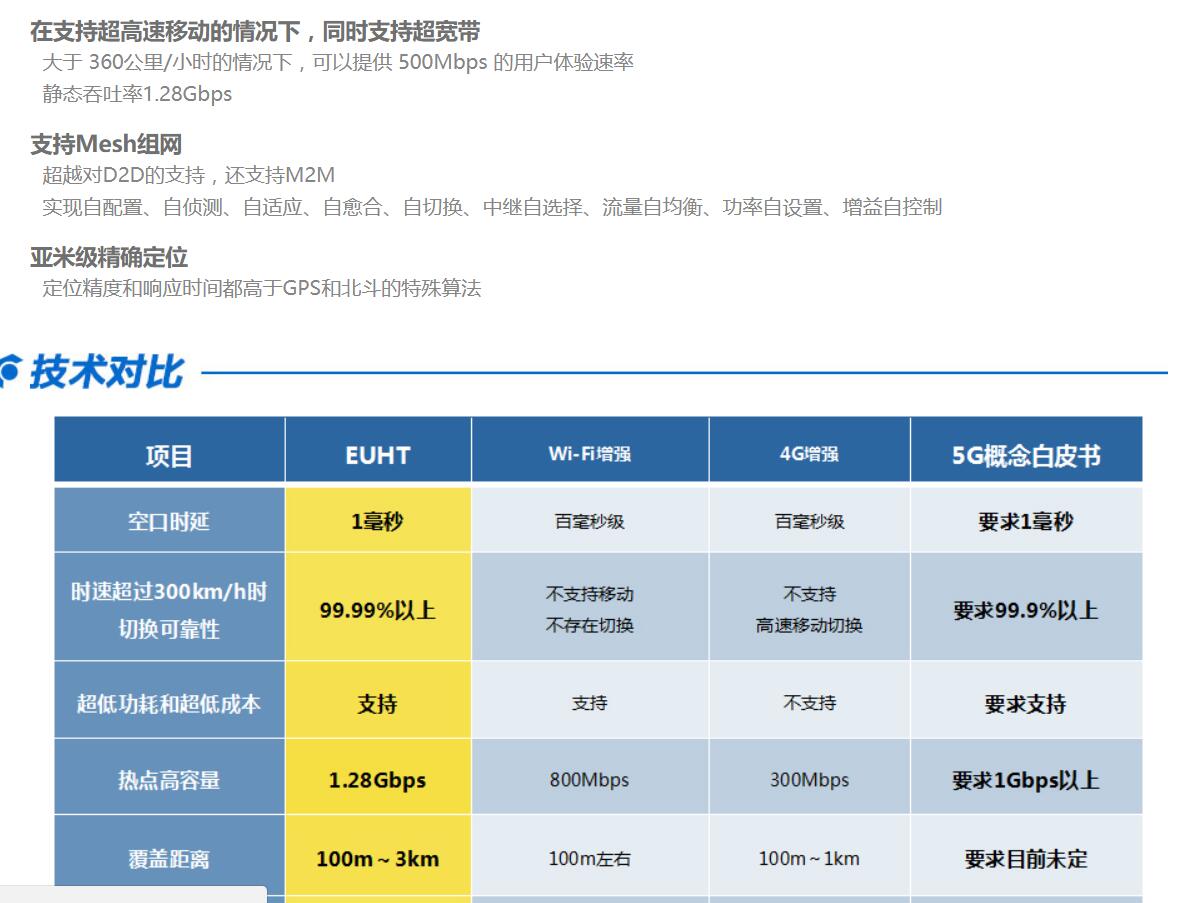Click the 4G增强 column header
The width and height of the screenshot is (1192, 903).
click(809, 454)
